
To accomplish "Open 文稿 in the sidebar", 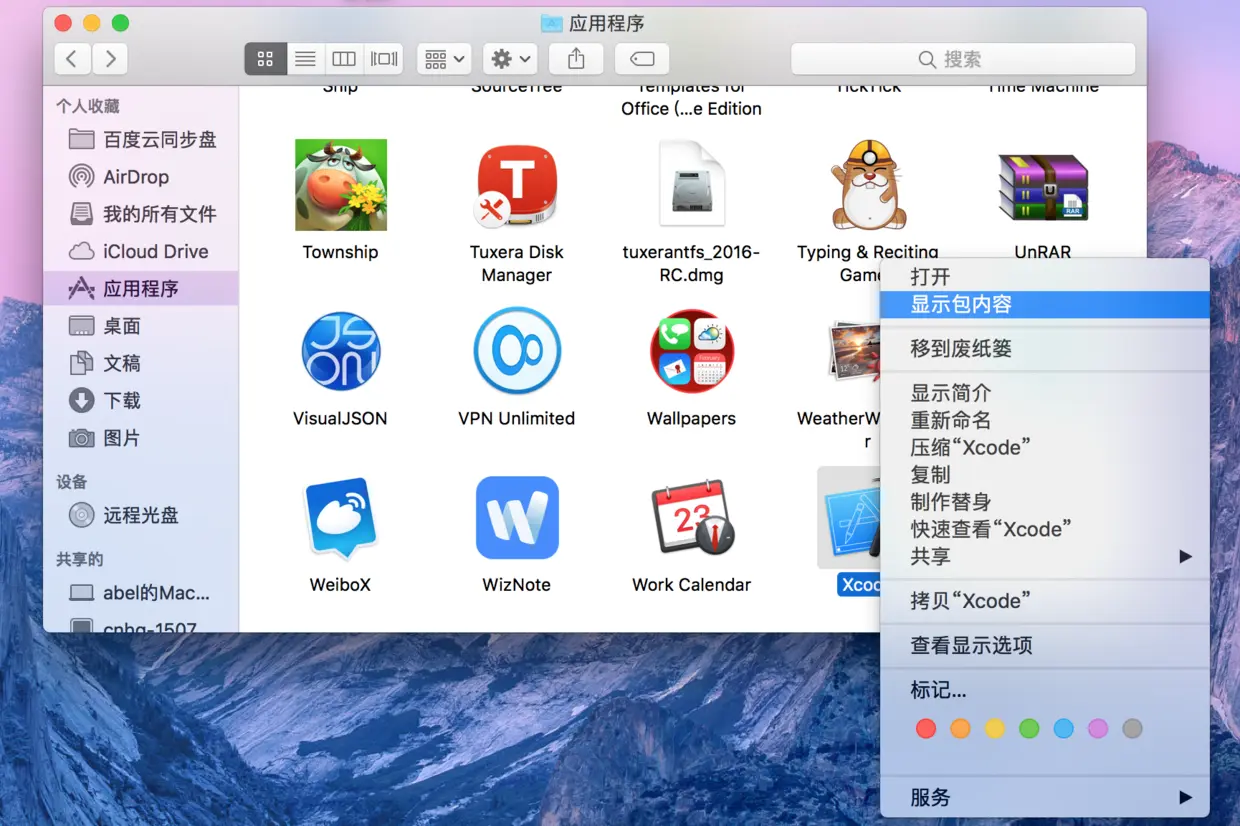I will pos(141,363).
